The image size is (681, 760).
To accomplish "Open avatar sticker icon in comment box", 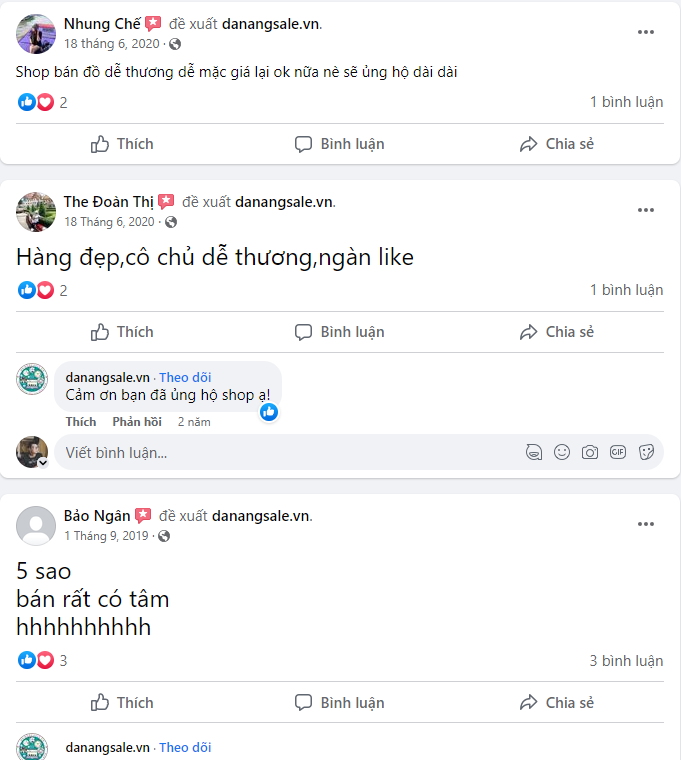I will (x=534, y=452).
